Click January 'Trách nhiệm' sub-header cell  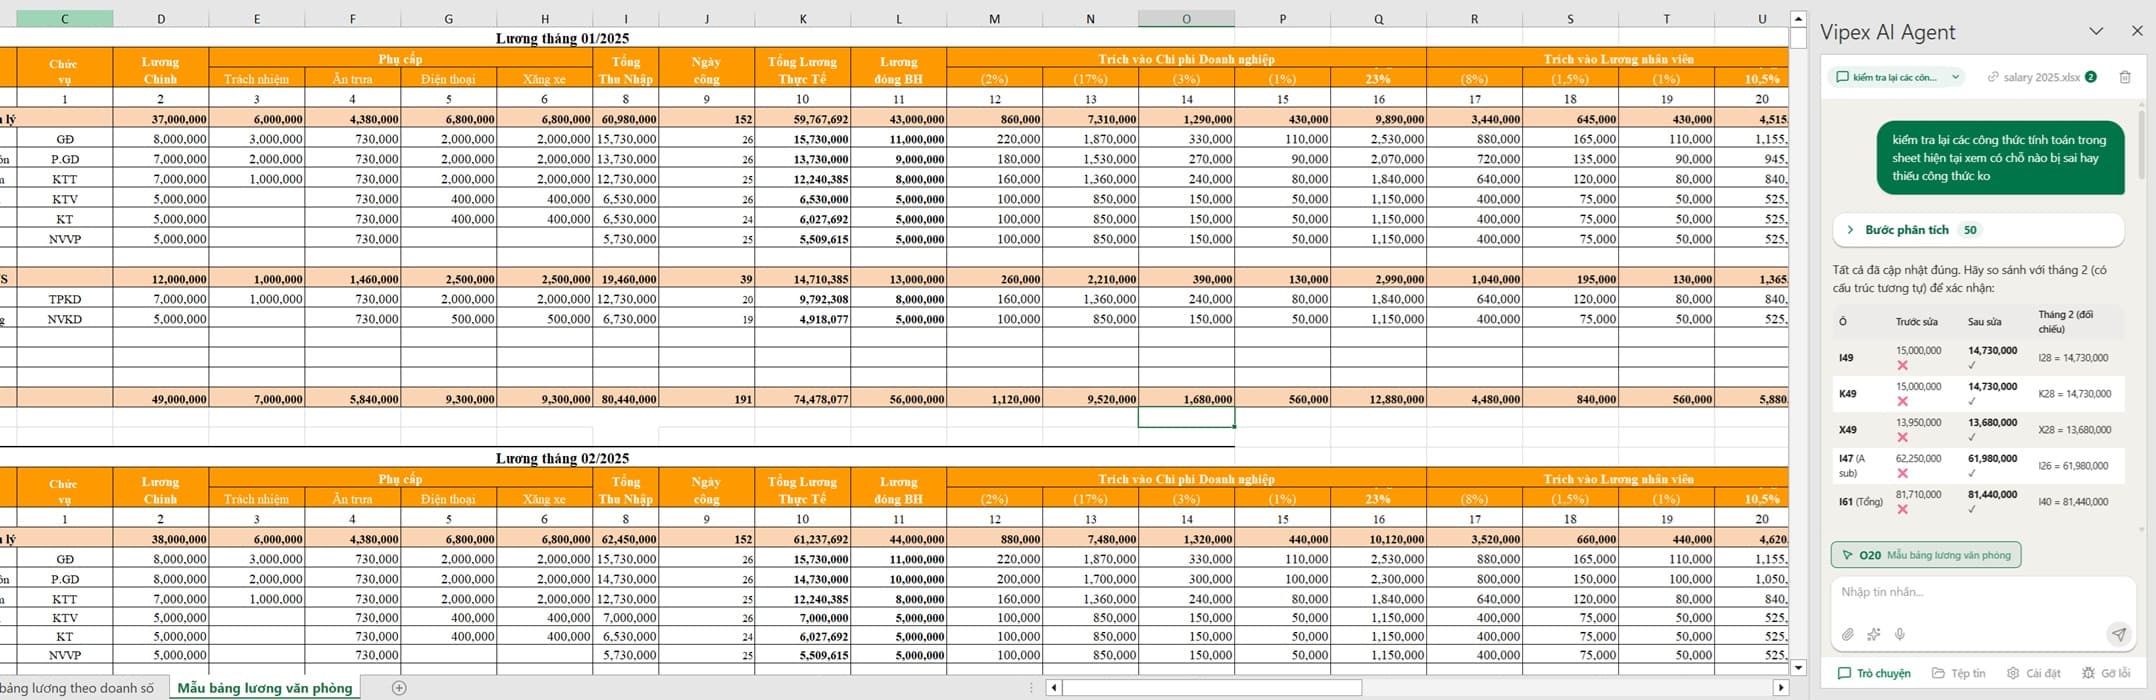click(256, 79)
